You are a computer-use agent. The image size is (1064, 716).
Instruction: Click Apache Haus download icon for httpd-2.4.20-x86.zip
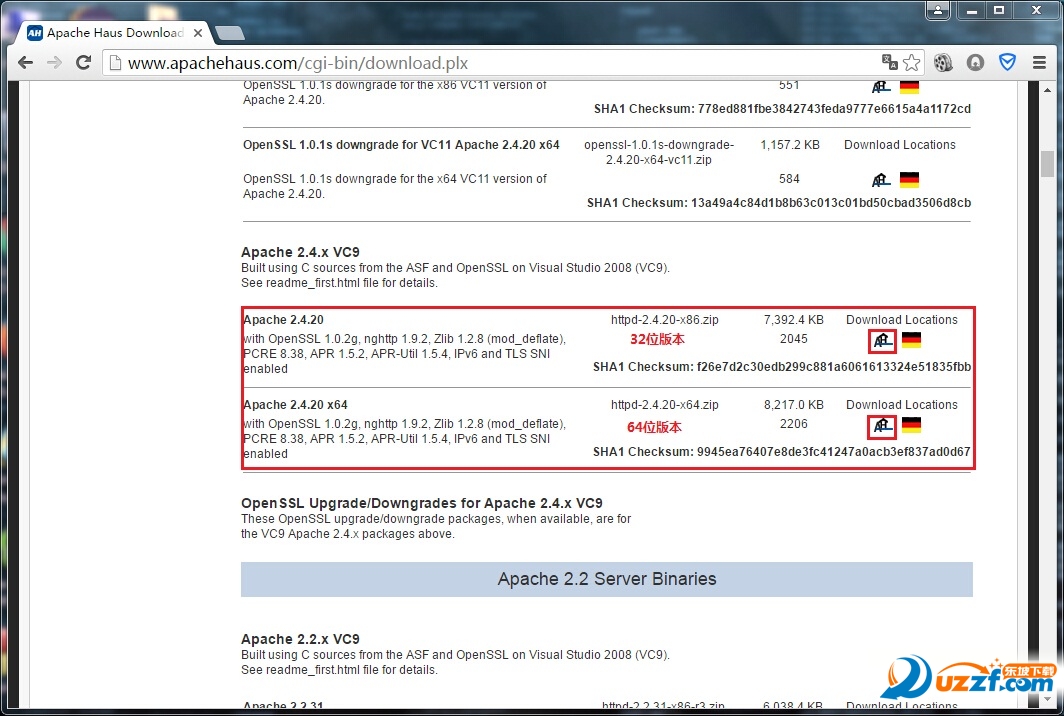click(881, 340)
